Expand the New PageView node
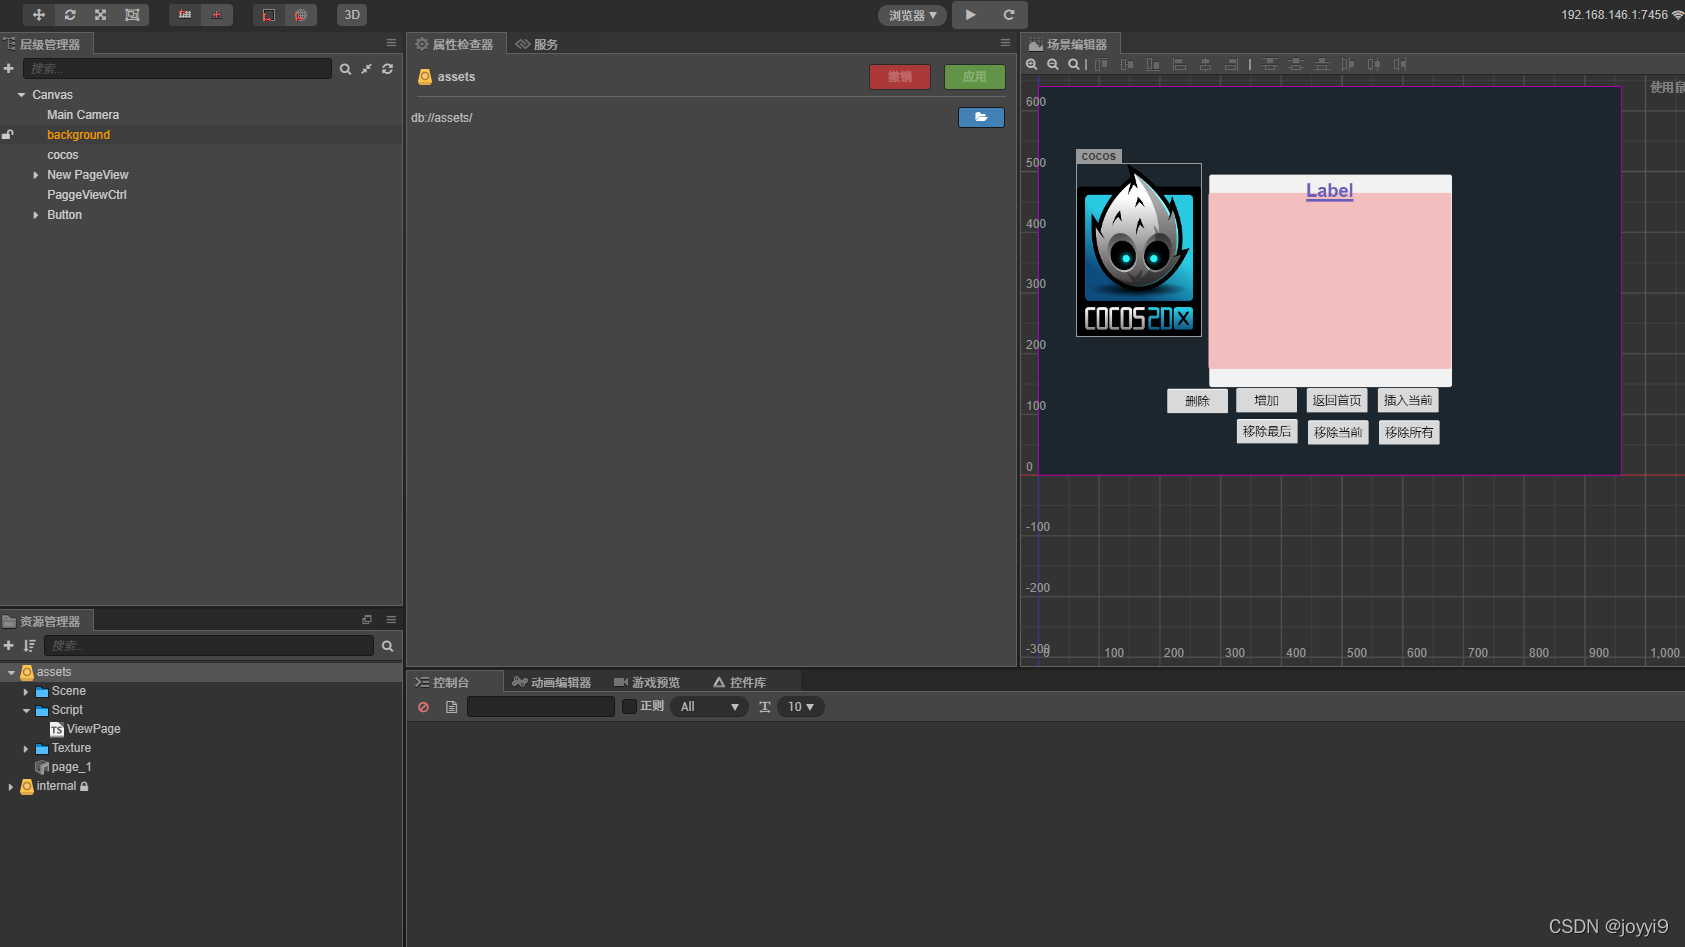 [36, 175]
